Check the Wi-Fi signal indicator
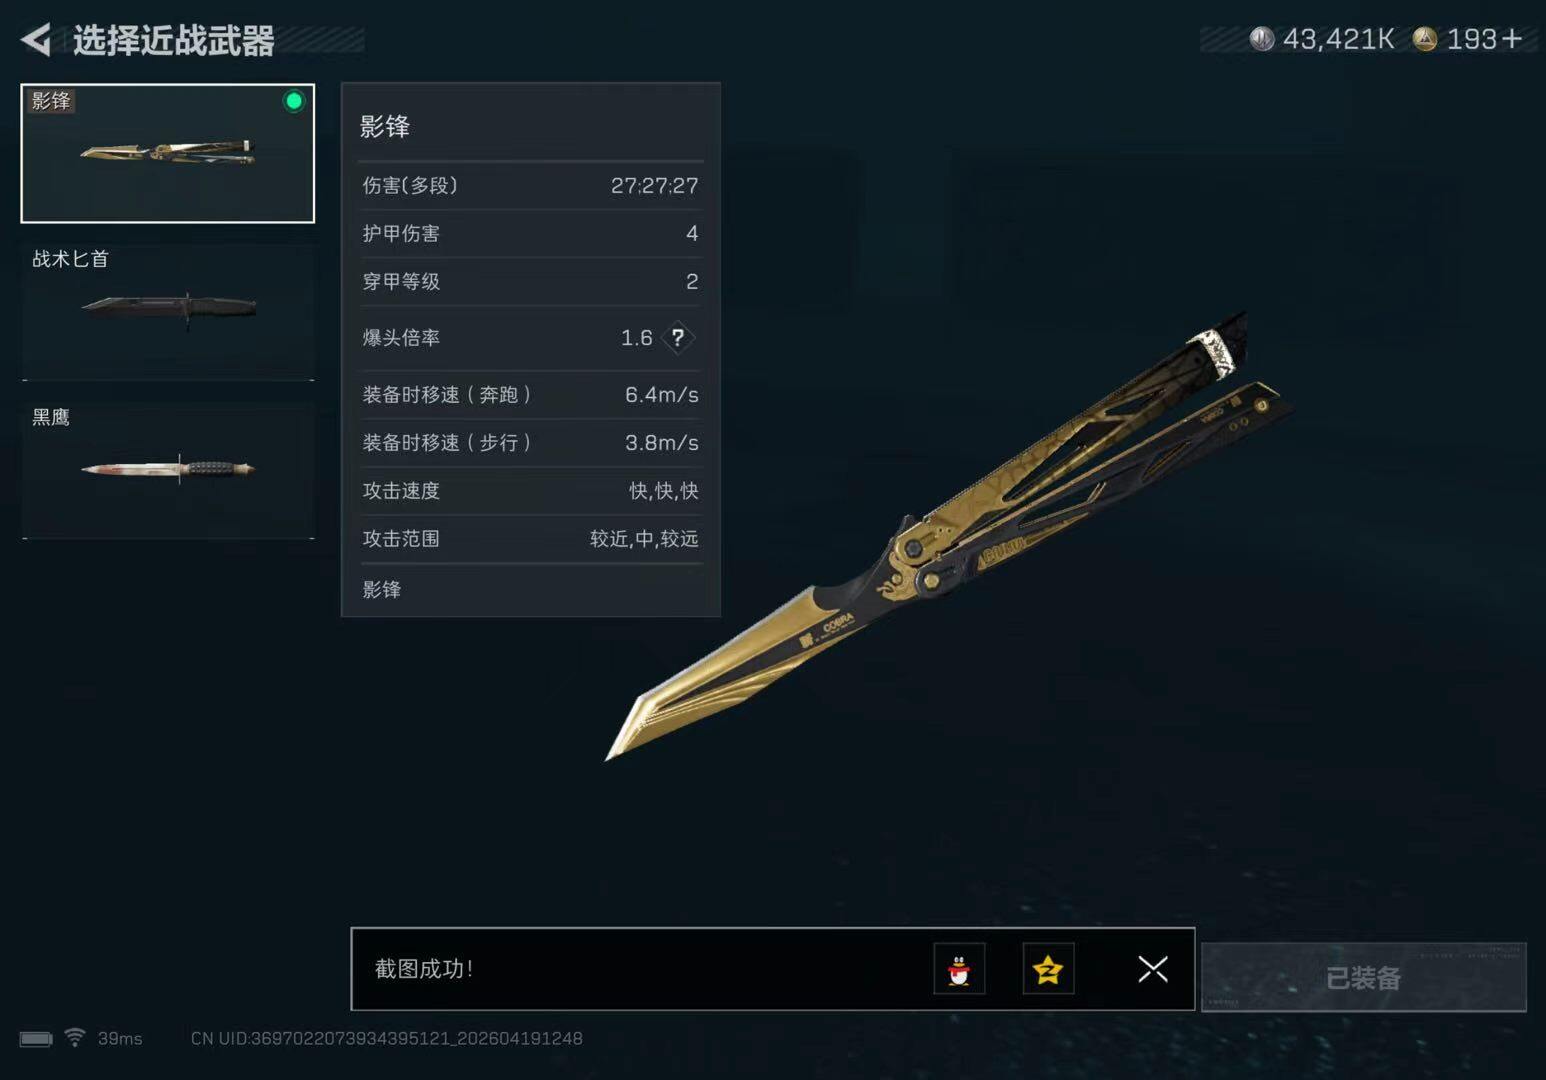The width and height of the screenshot is (1546, 1080). tap(74, 1037)
